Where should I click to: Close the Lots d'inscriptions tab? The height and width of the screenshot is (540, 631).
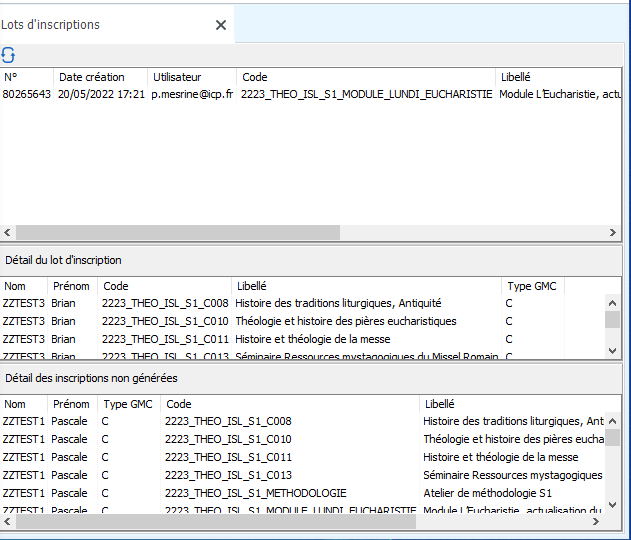221,25
